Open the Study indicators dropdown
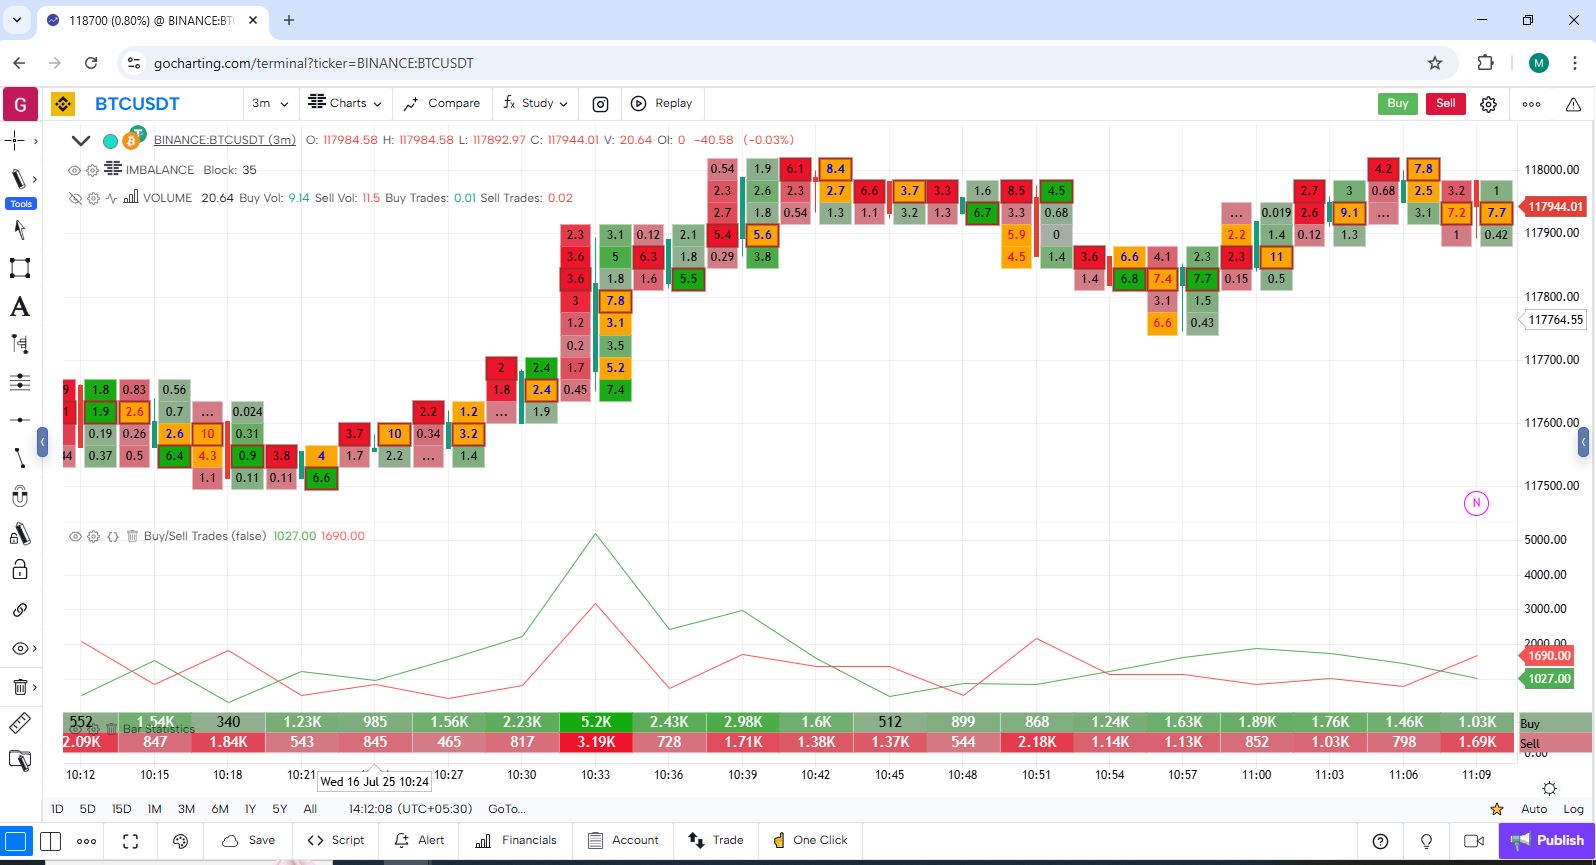The width and height of the screenshot is (1596, 865). click(x=536, y=103)
